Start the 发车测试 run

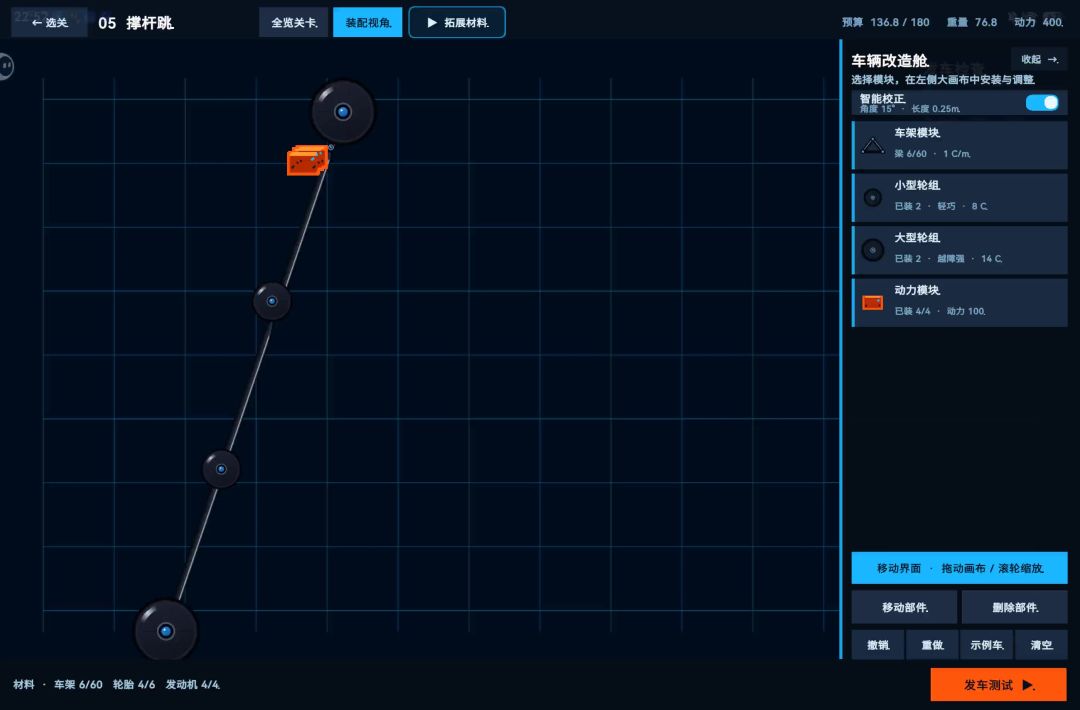tap(998, 685)
